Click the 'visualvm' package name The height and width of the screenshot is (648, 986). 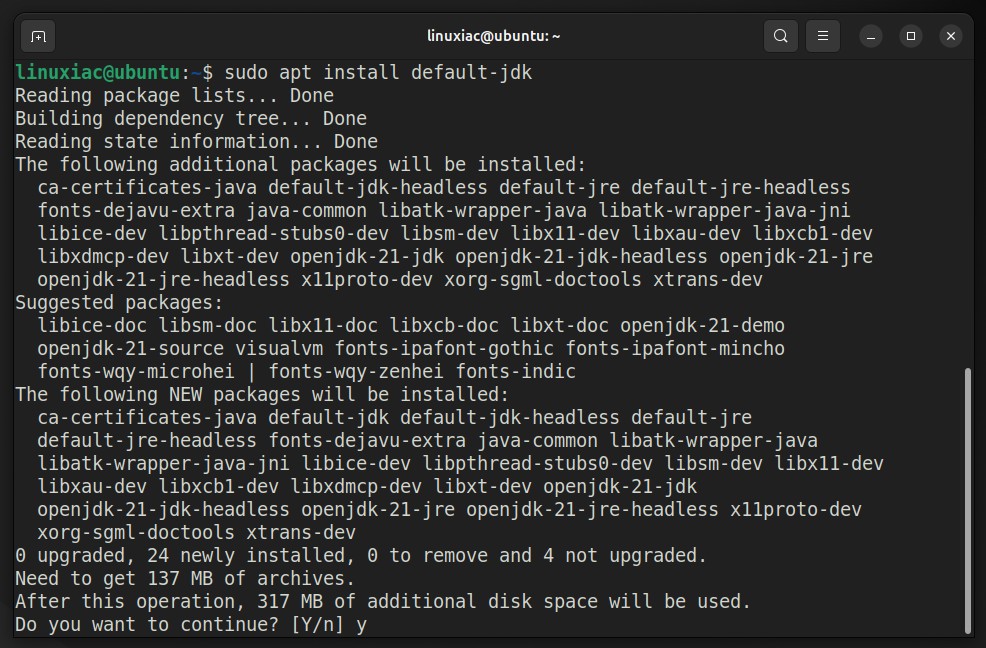click(x=279, y=349)
